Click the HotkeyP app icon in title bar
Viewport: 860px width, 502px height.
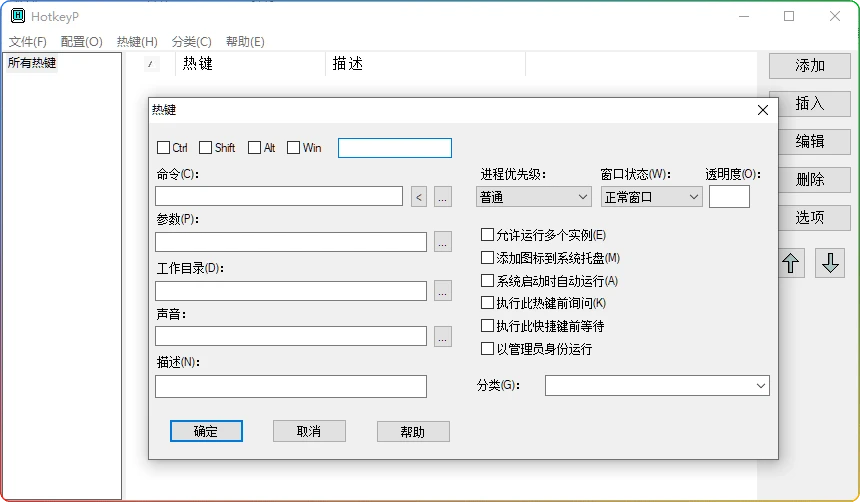click(18, 16)
